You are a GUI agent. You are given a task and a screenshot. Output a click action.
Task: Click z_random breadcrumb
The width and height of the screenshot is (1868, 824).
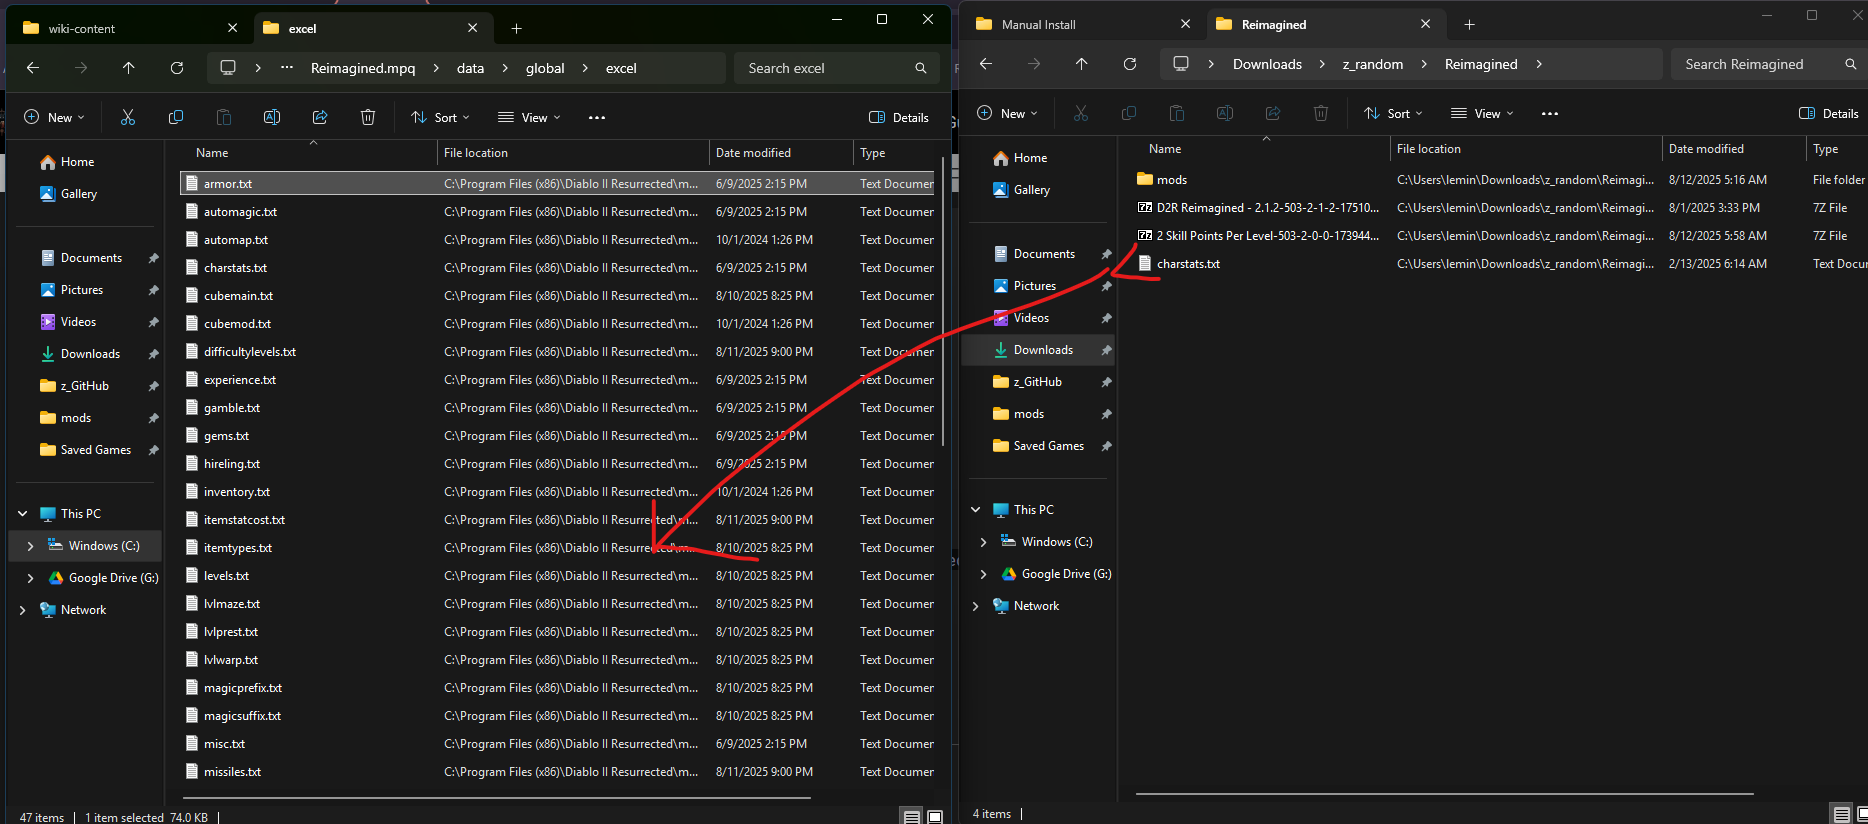pyautogui.click(x=1373, y=64)
